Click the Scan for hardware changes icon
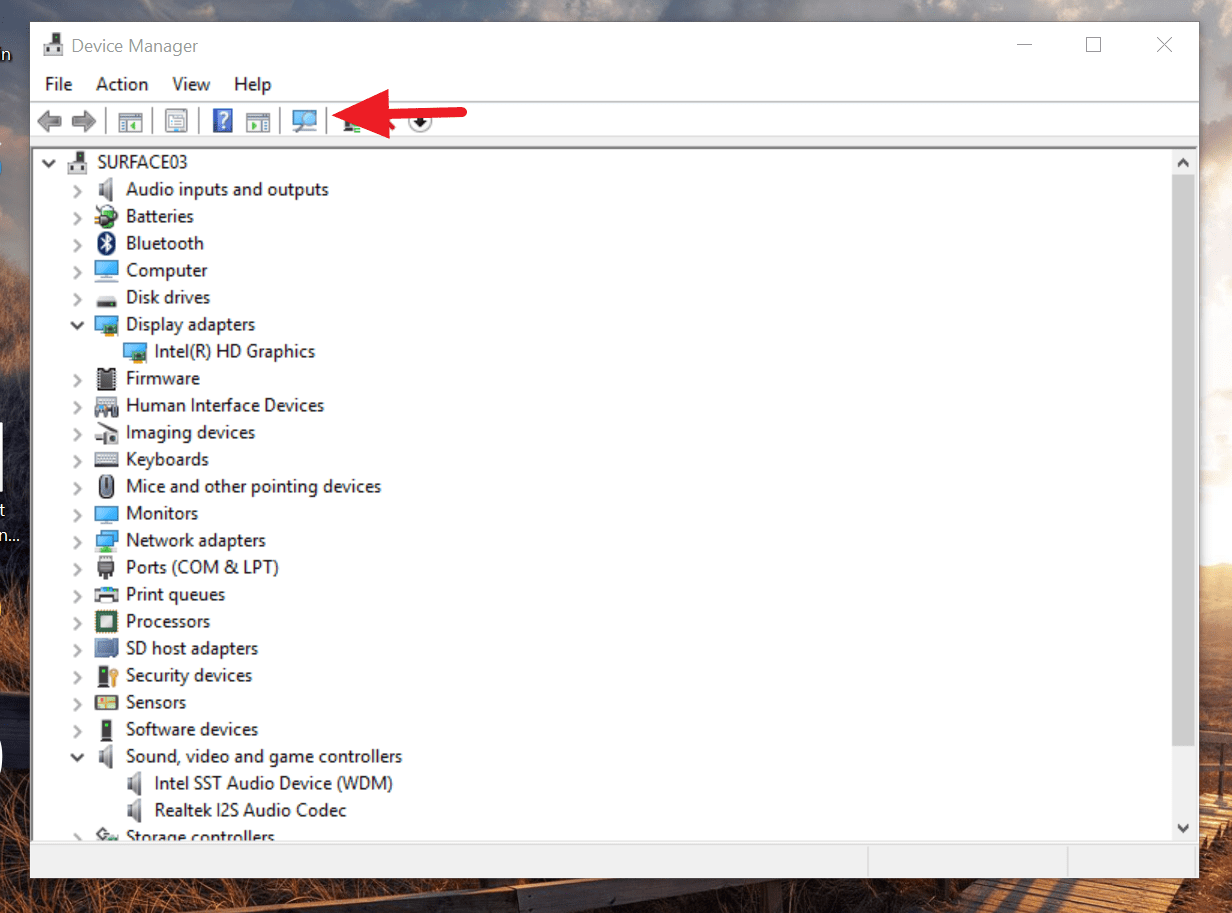The image size is (1232, 913). point(304,120)
